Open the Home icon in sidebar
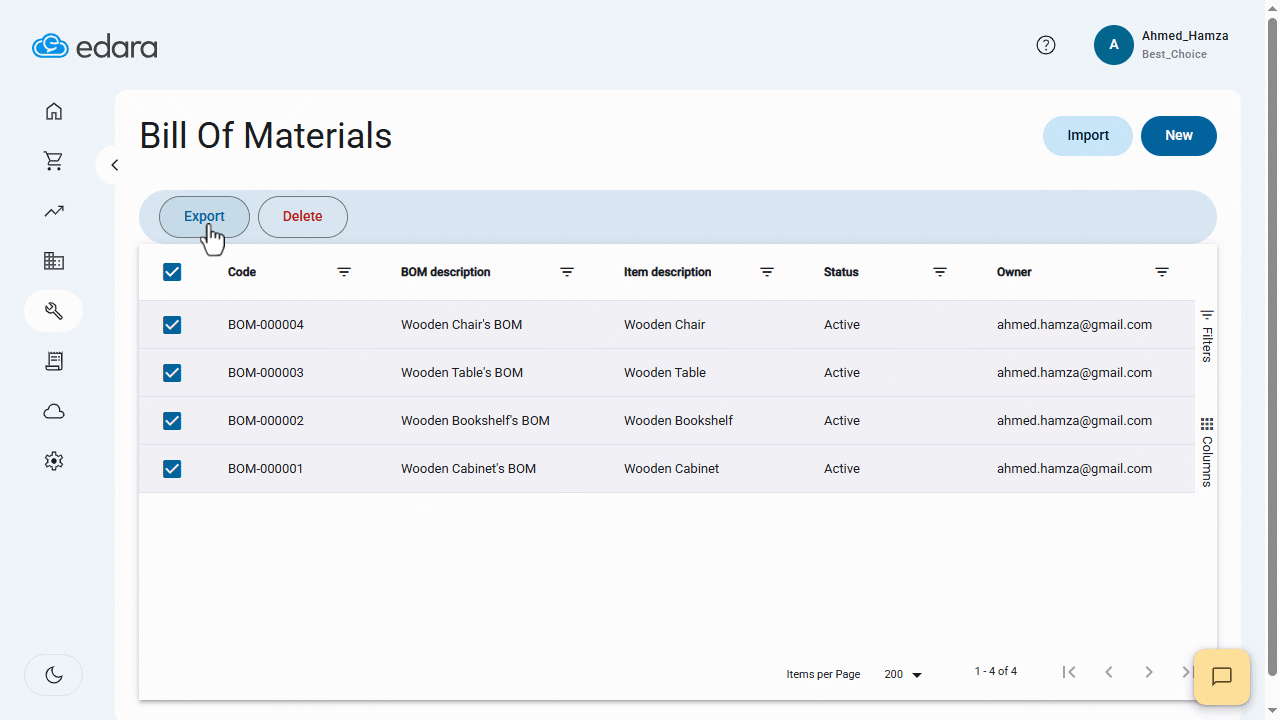 click(54, 111)
